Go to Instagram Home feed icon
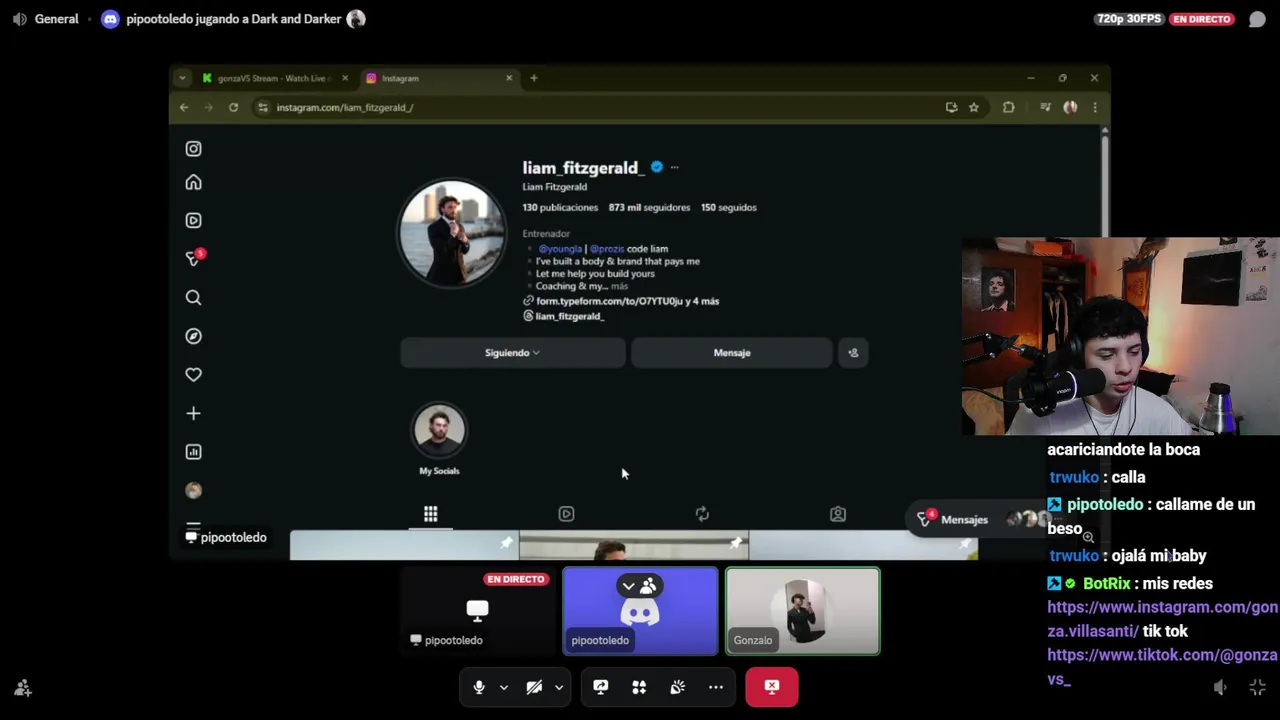Screen dimensions: 1280x720 193,182
